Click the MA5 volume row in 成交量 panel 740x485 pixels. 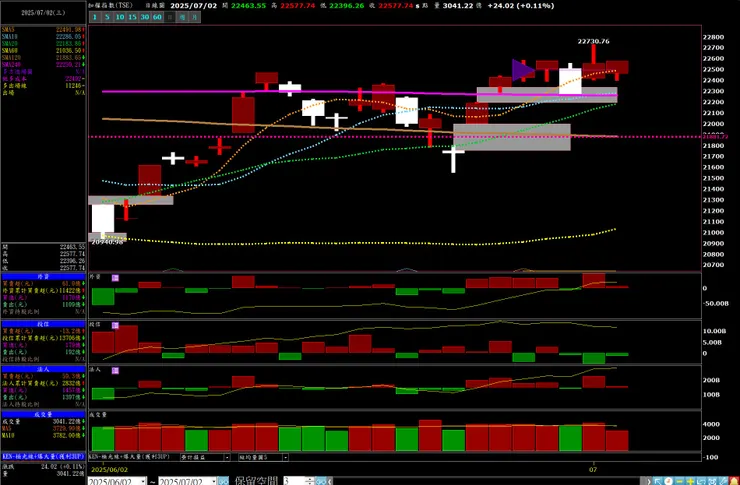43,428
